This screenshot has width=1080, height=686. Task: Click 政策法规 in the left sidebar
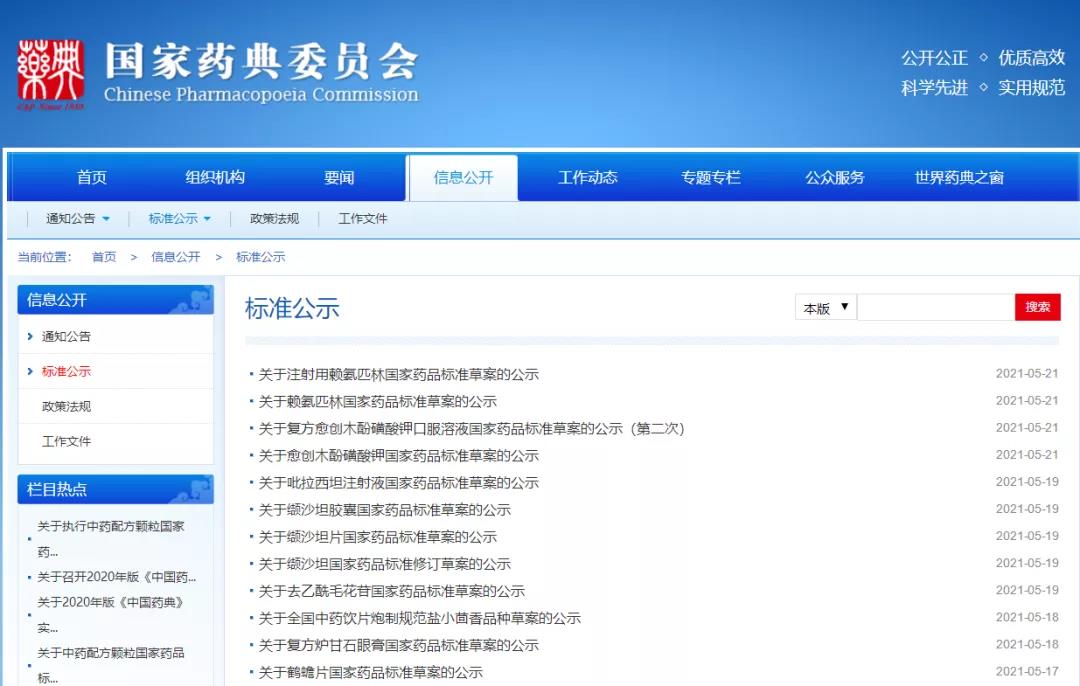(66, 406)
